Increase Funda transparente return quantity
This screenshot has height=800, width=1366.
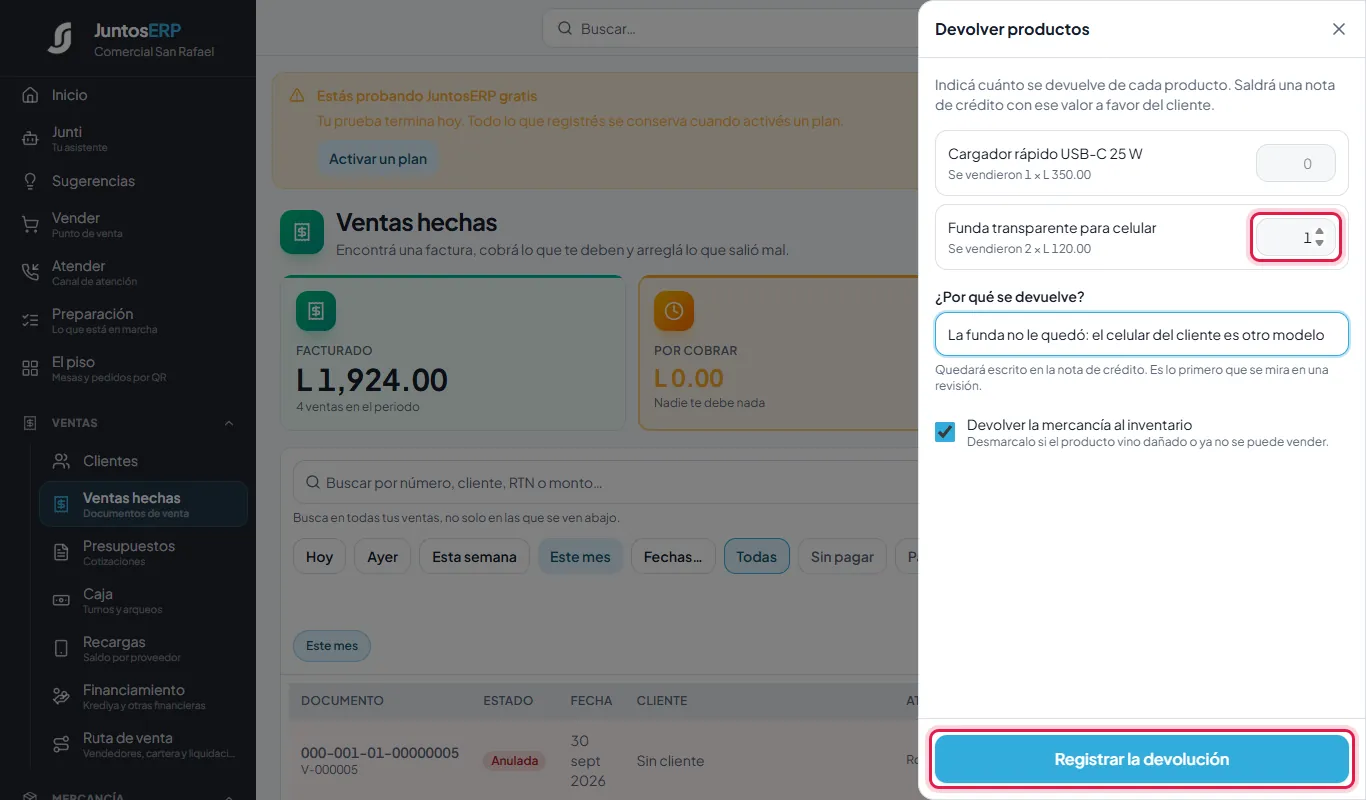tap(1320, 232)
